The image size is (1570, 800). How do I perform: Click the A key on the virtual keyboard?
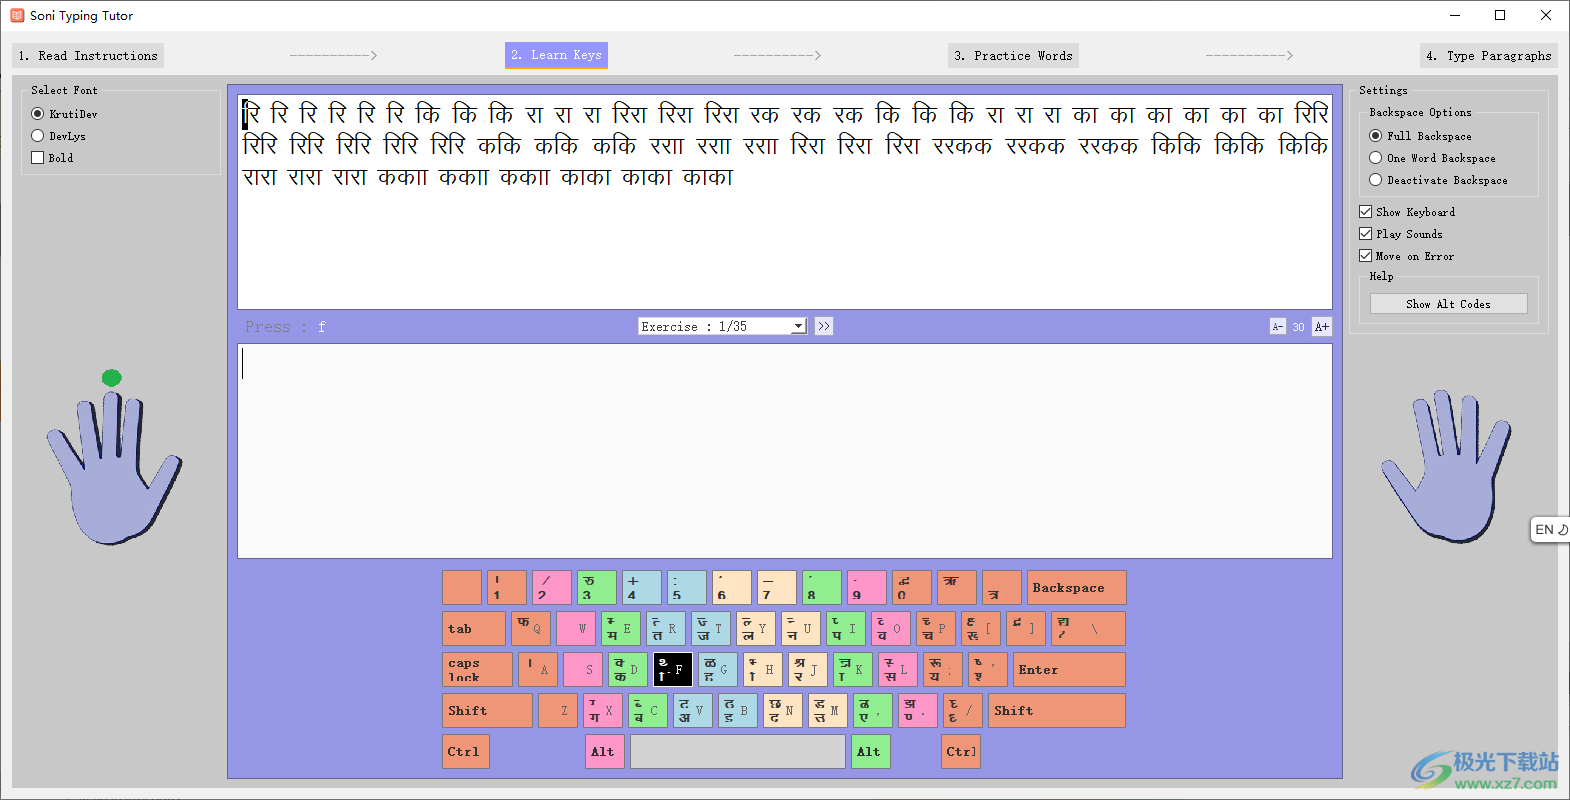click(x=537, y=669)
